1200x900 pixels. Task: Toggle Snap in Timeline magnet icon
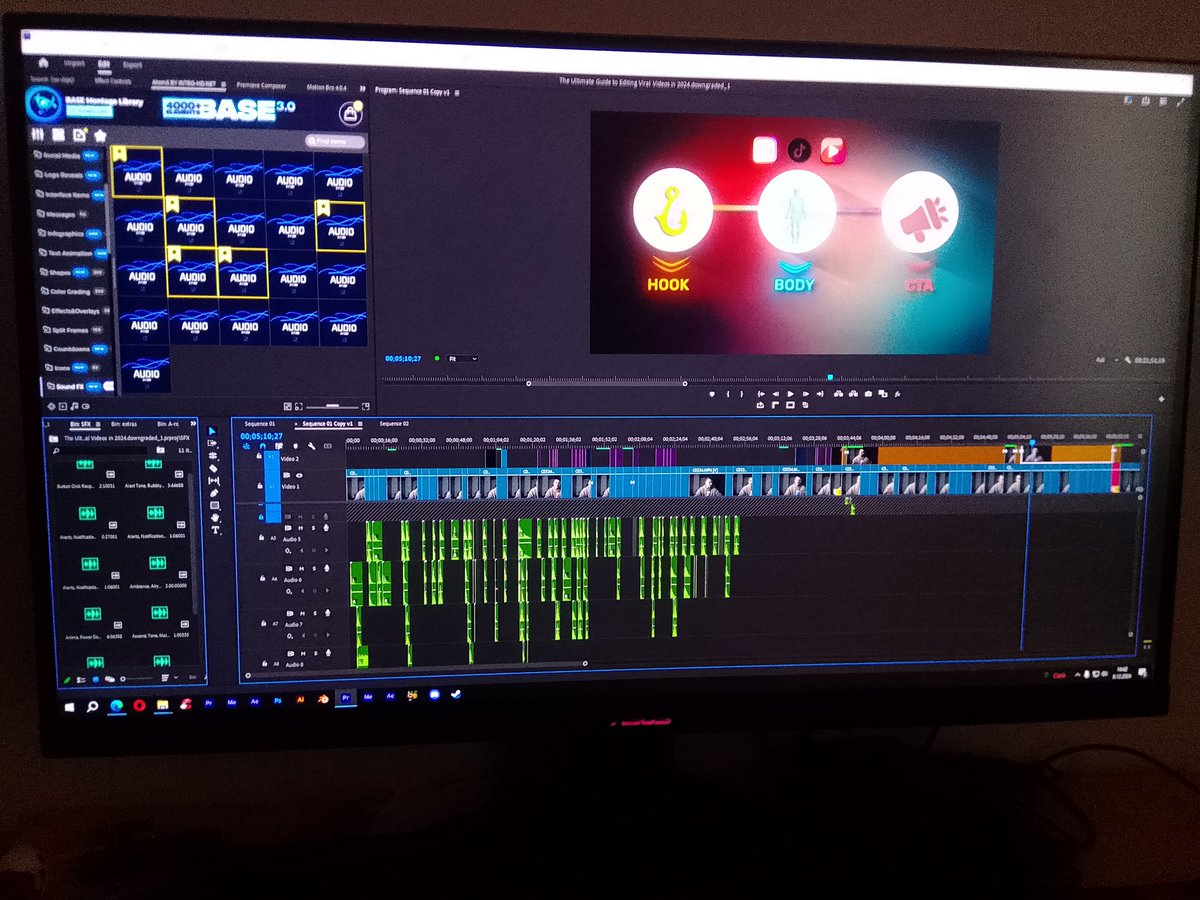[x=262, y=446]
